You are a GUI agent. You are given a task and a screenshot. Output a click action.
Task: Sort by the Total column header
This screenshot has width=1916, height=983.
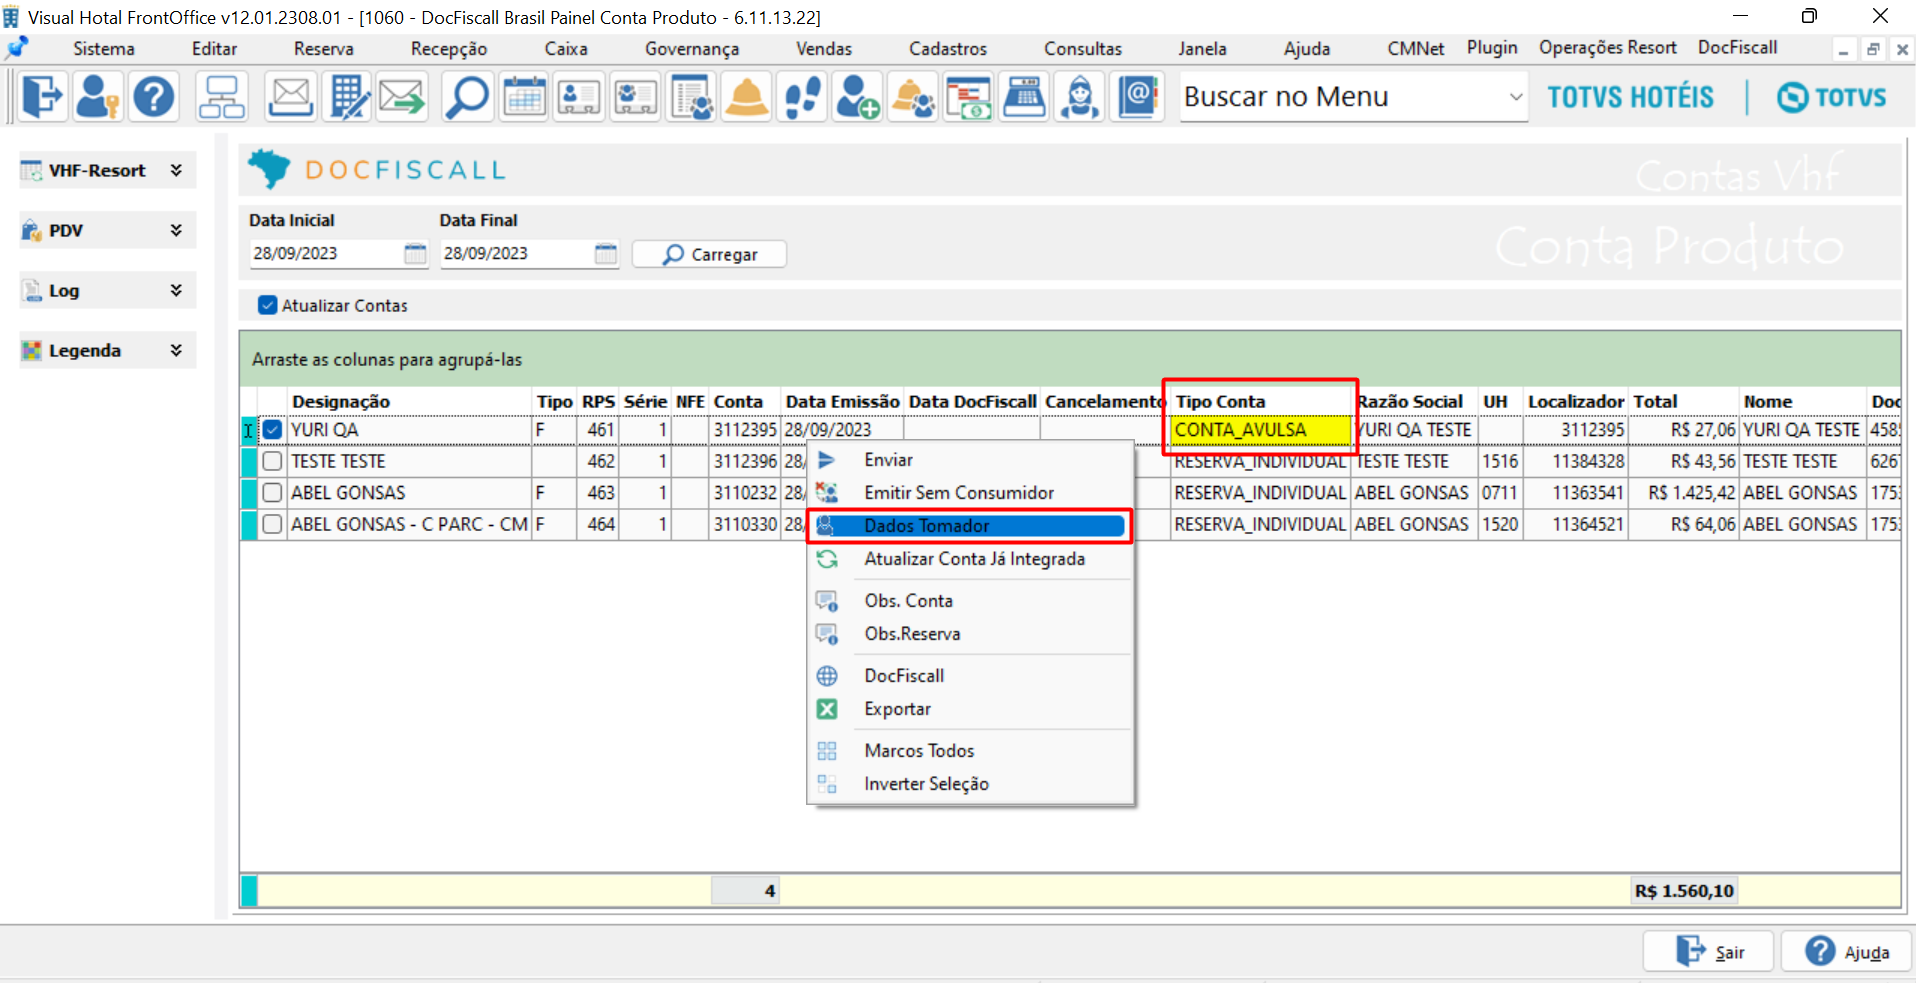1683,402
